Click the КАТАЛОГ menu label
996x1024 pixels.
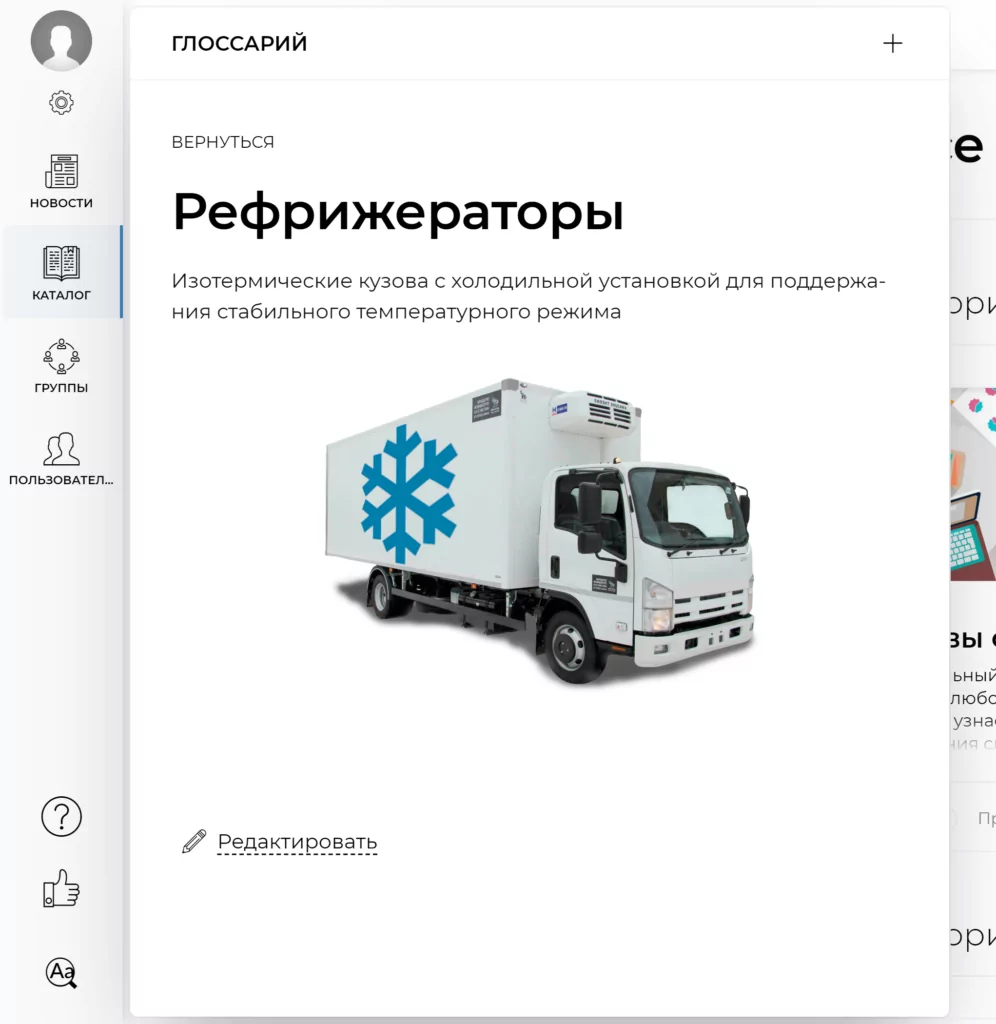pyautogui.click(x=61, y=295)
